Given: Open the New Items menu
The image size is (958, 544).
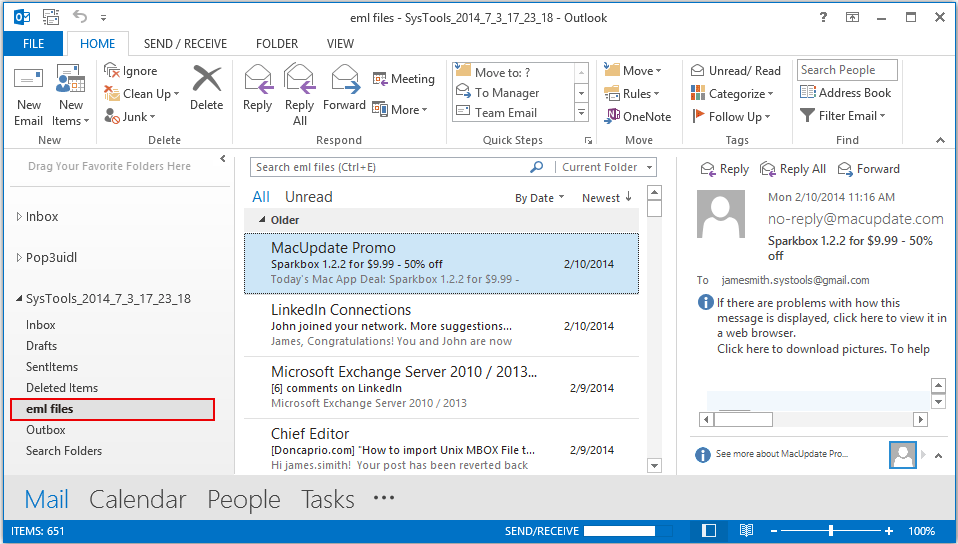Looking at the screenshot, I should pyautogui.click(x=70, y=96).
